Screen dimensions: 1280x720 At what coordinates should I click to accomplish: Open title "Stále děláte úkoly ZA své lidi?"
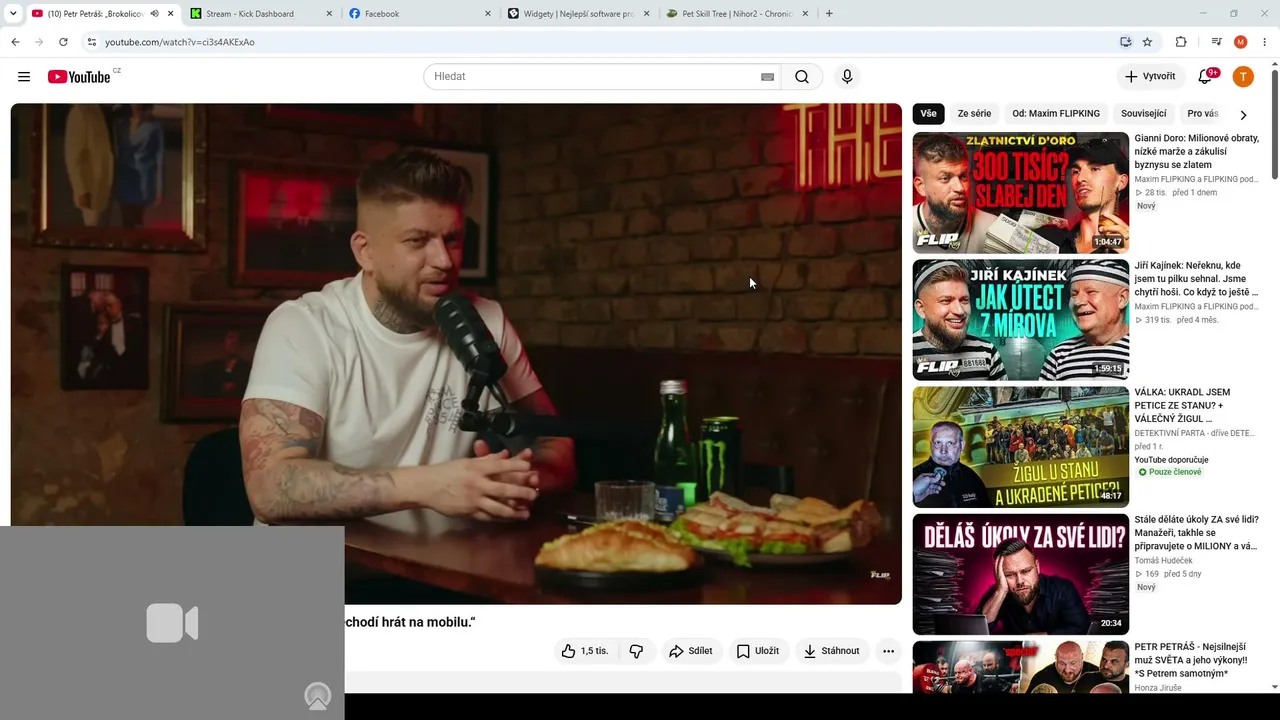[1197, 533]
